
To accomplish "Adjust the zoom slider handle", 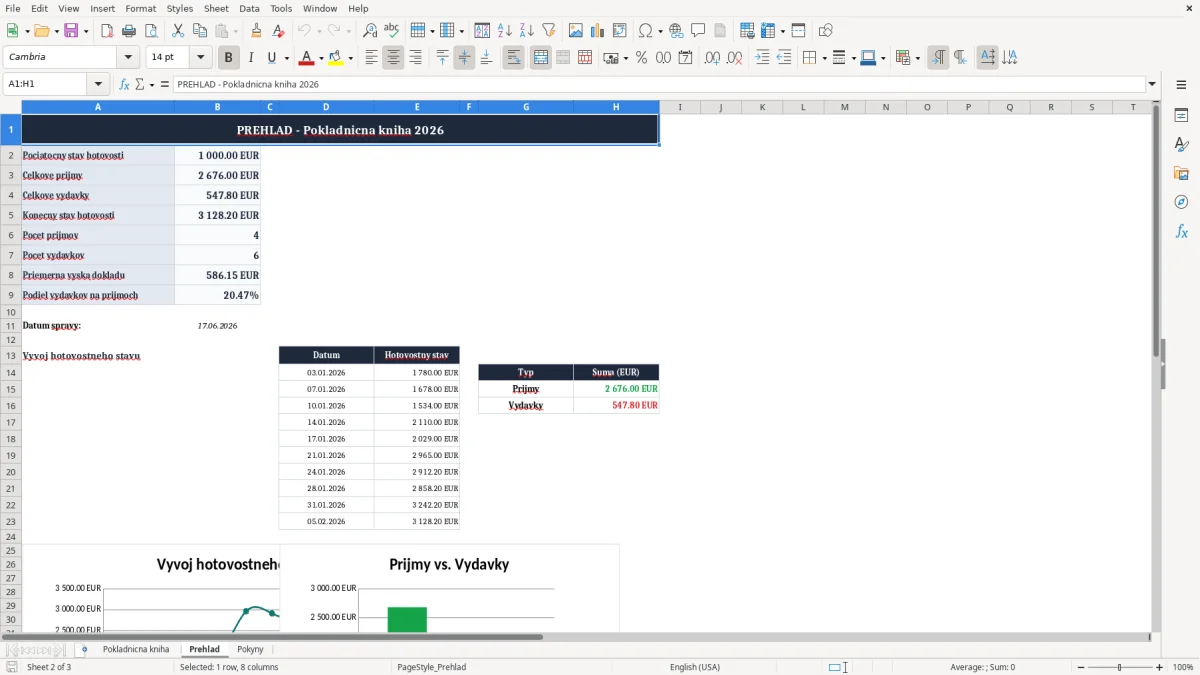I will tap(1120, 667).
